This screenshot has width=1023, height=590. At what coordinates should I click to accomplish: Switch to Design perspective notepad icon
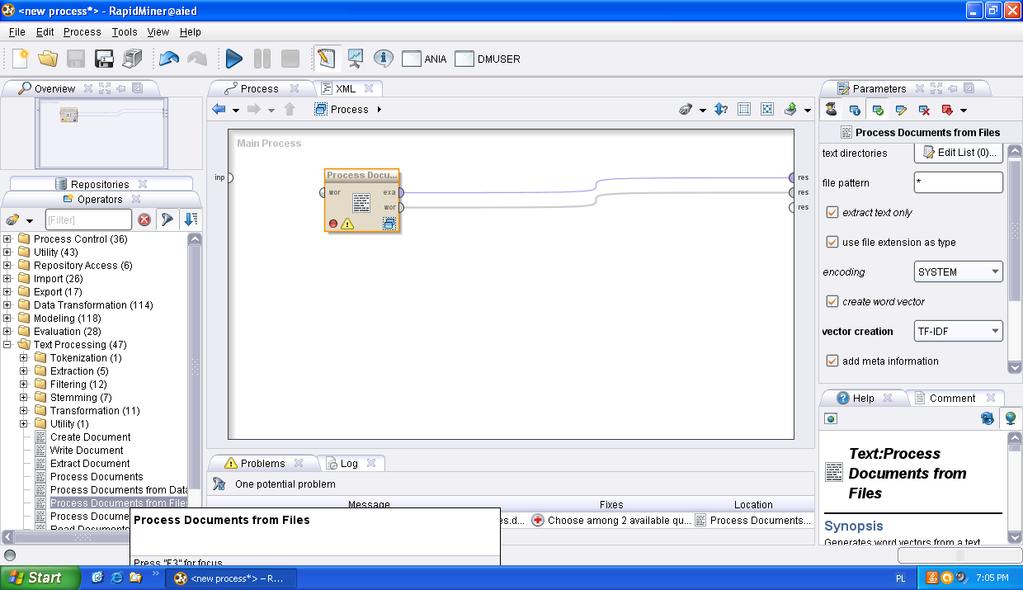click(x=326, y=59)
